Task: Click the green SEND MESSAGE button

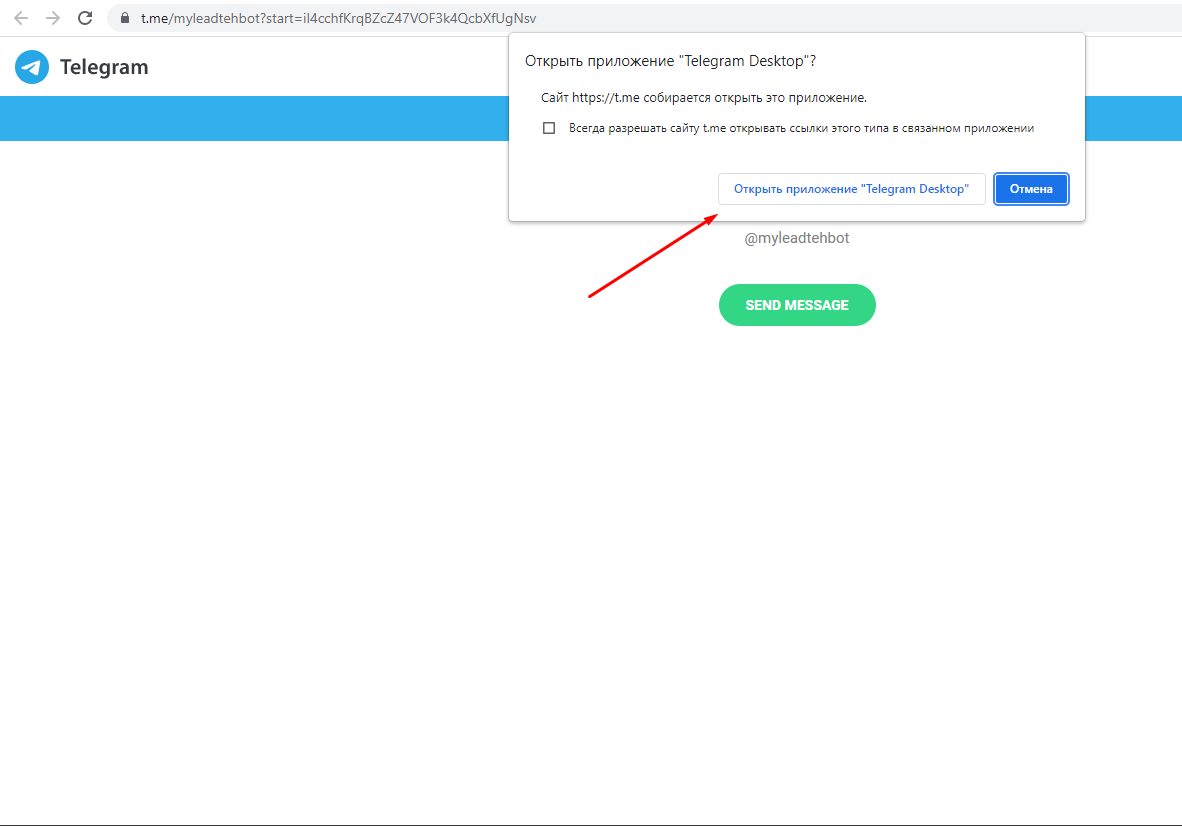Action: point(797,305)
